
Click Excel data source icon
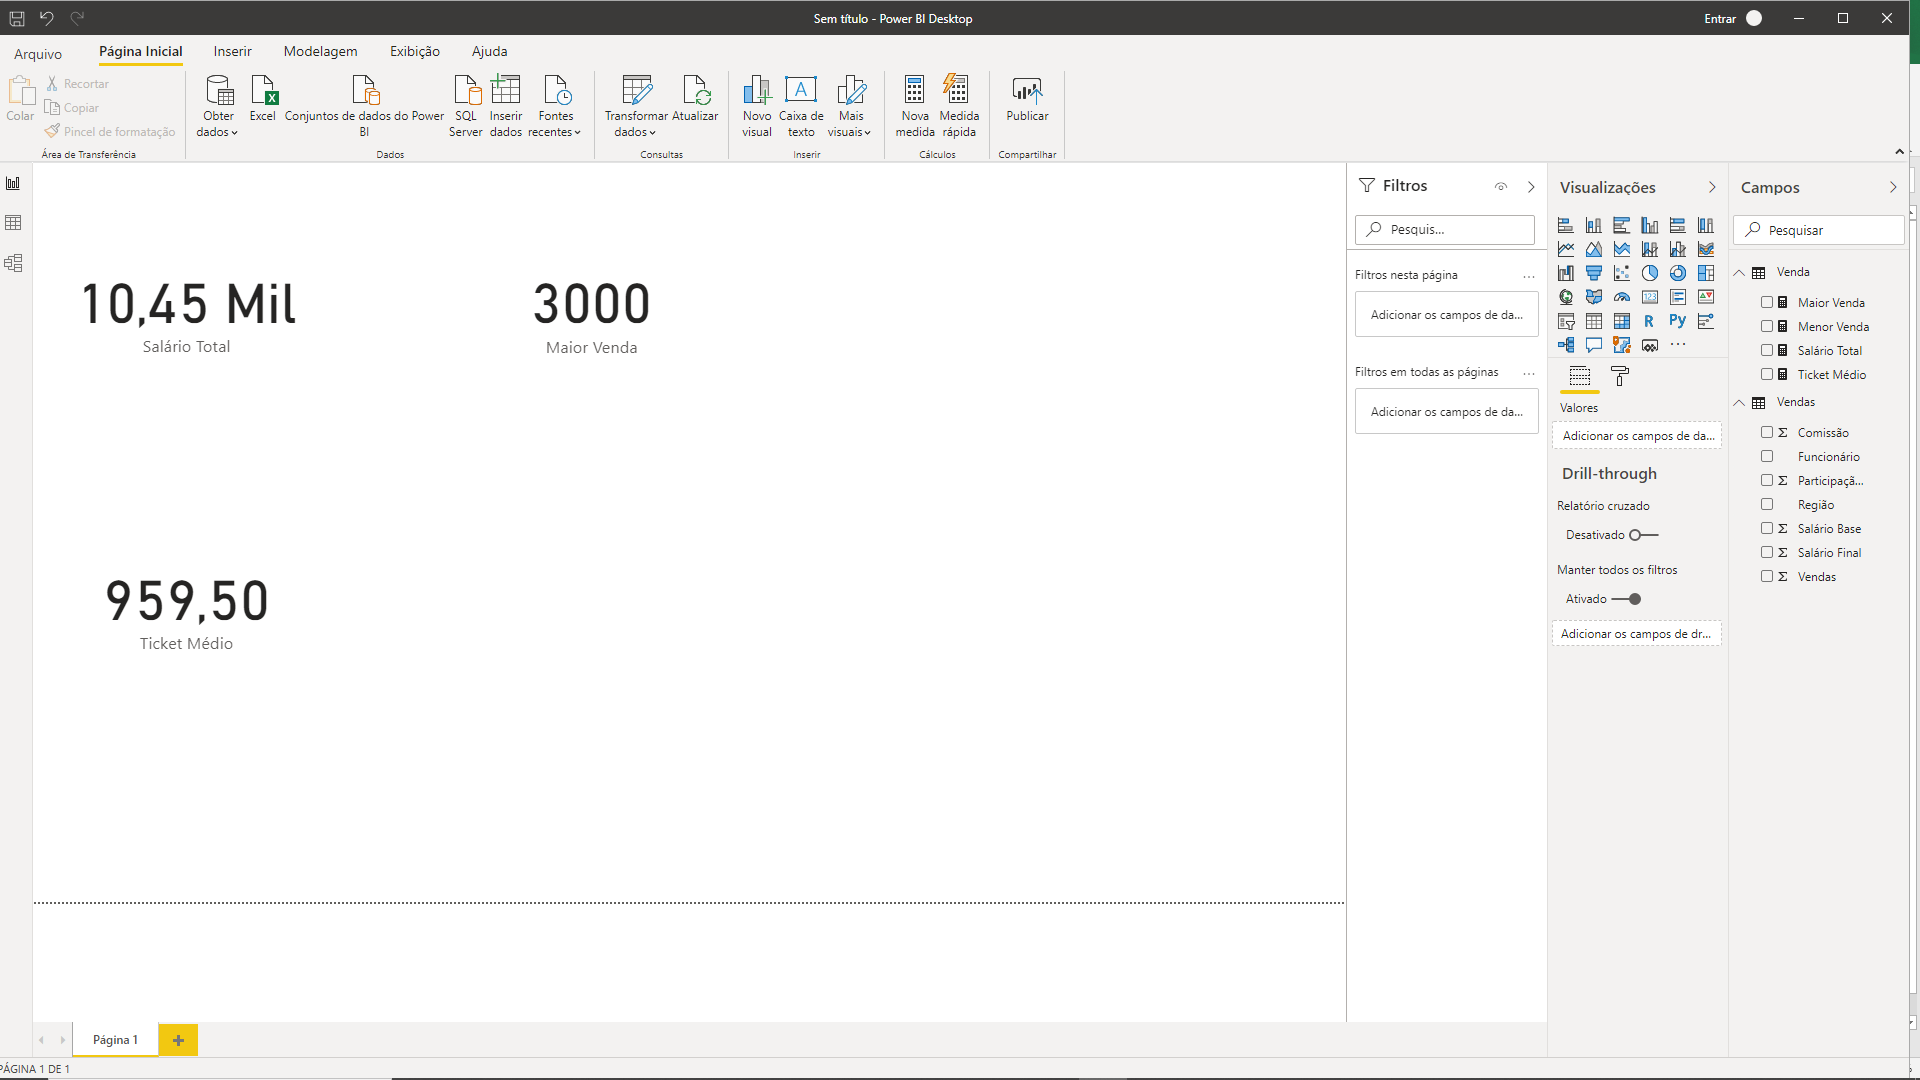tap(263, 101)
